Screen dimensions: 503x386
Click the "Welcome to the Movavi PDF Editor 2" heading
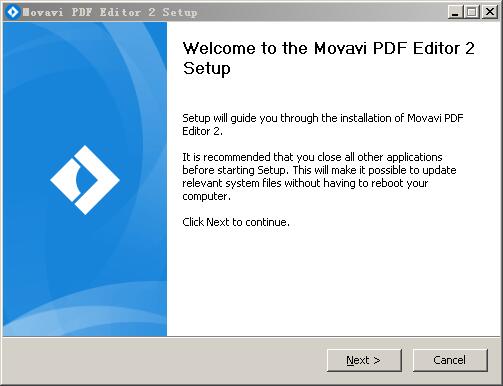pyautogui.click(x=329, y=48)
